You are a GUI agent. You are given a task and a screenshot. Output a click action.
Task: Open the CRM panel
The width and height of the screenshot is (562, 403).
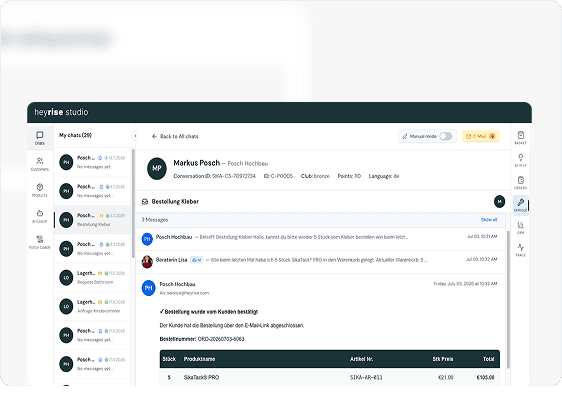(x=520, y=228)
